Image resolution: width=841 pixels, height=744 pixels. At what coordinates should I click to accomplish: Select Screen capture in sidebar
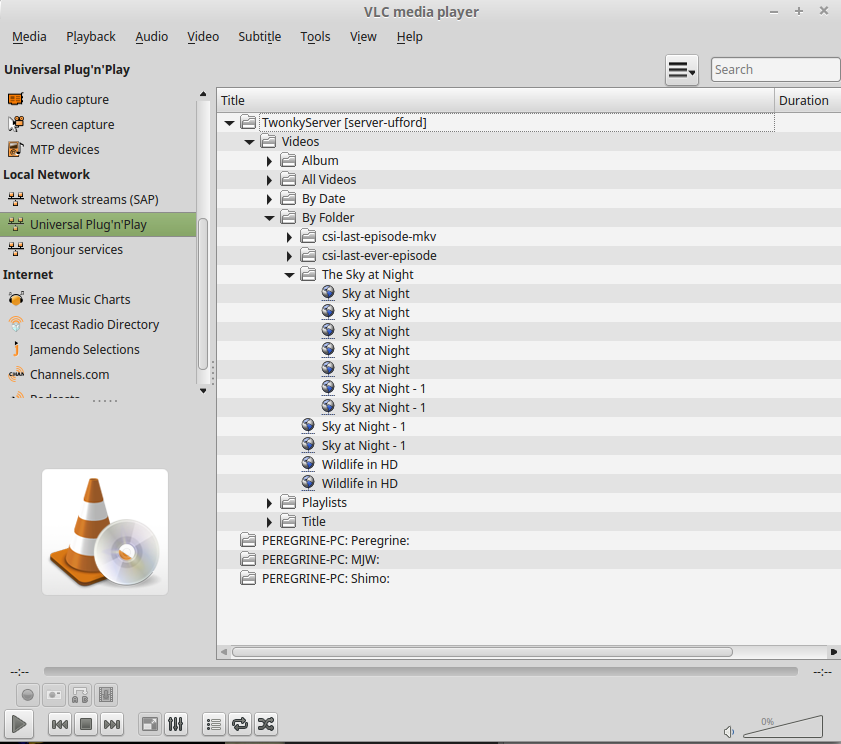pos(99,124)
